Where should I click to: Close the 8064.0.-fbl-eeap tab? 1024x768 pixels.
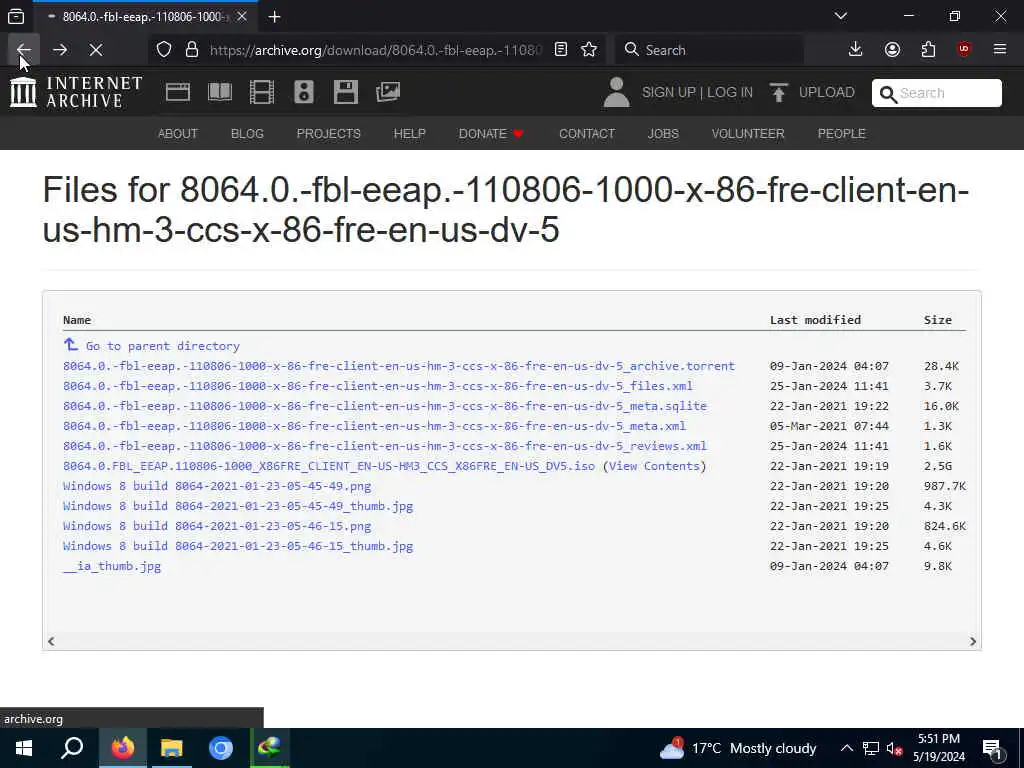[242, 16]
